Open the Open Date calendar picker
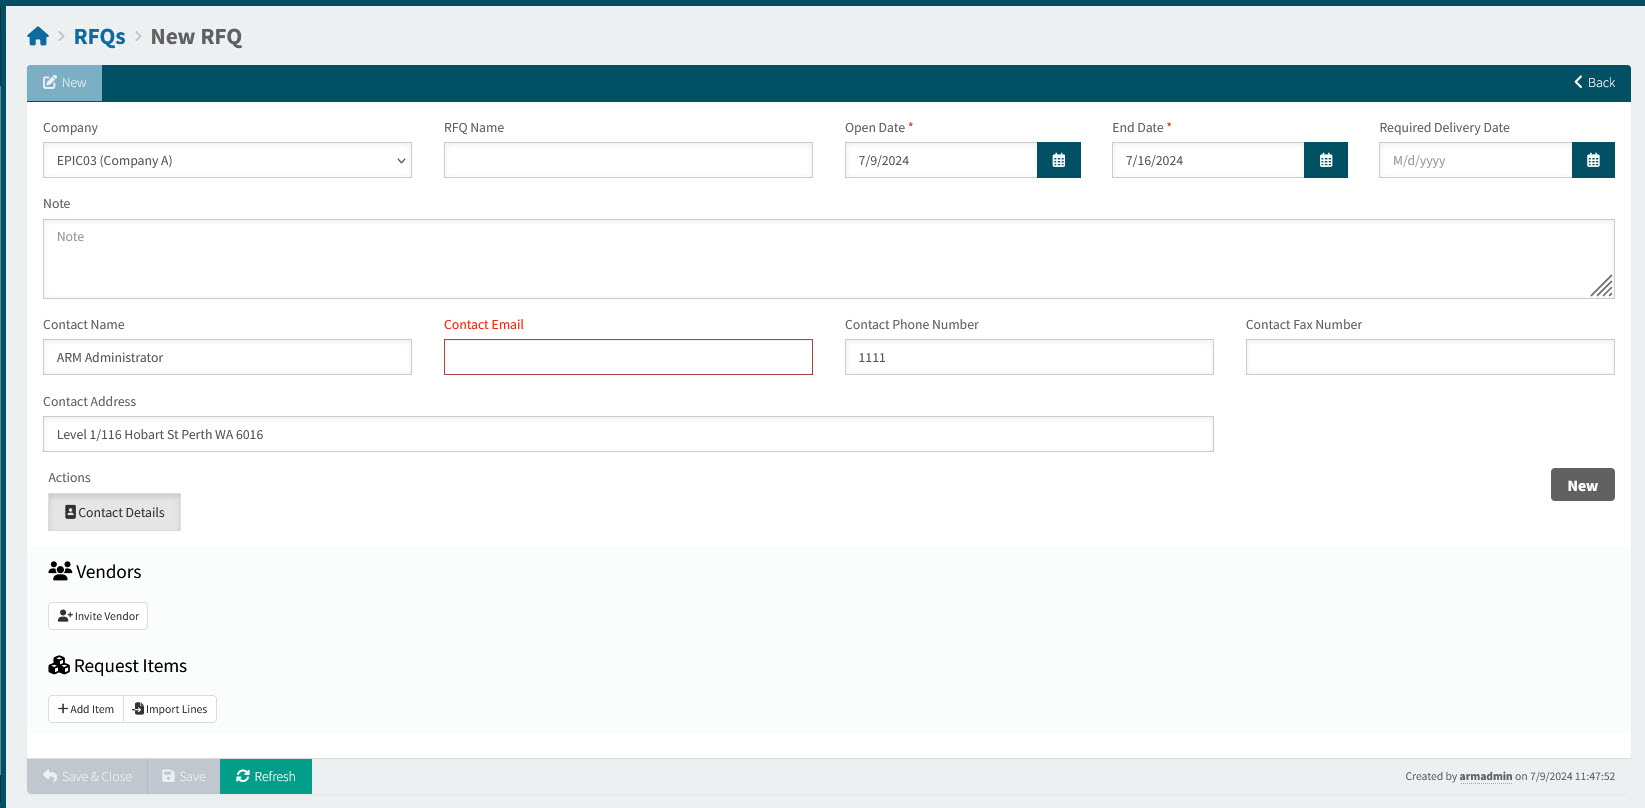The width and height of the screenshot is (1645, 808). (1058, 160)
